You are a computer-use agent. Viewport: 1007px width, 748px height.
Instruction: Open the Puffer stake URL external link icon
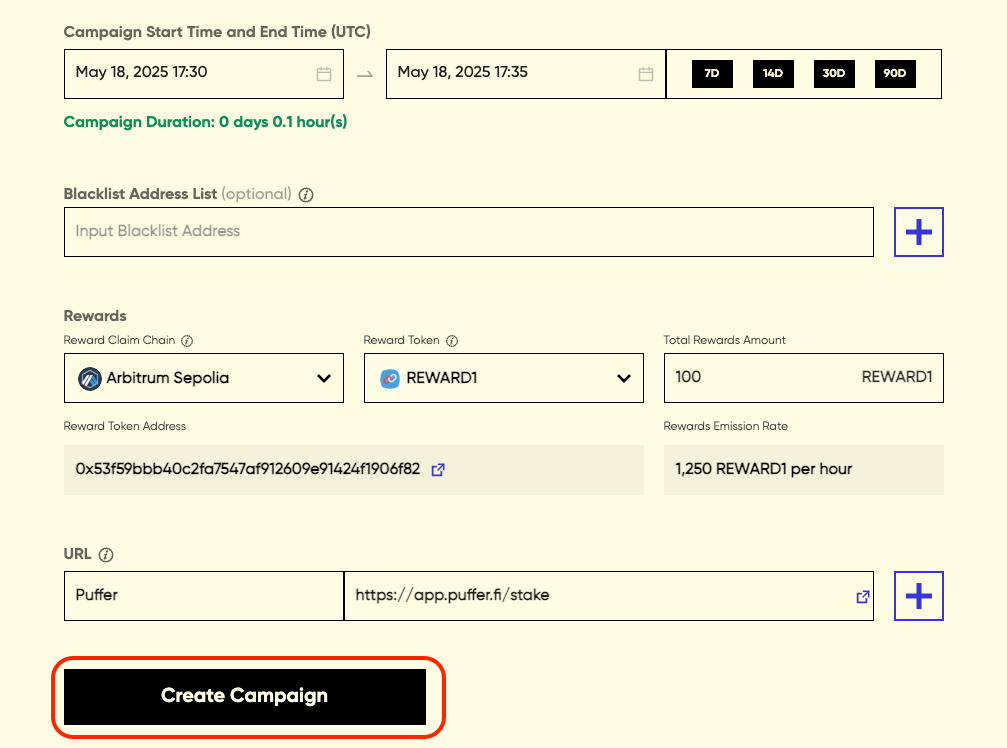(x=862, y=596)
